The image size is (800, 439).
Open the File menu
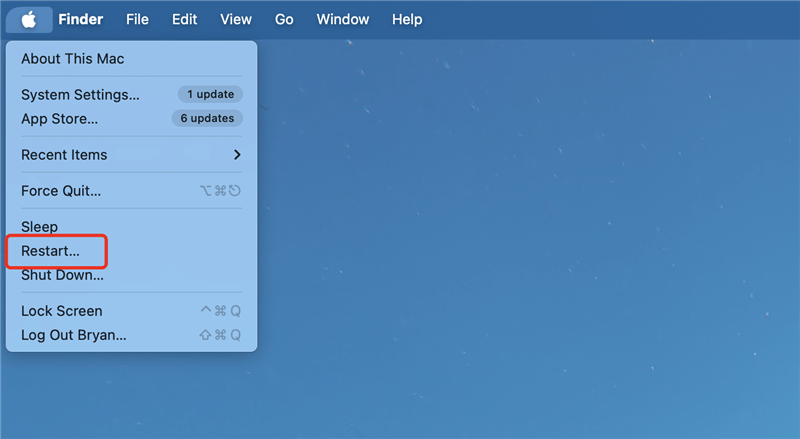pos(137,20)
